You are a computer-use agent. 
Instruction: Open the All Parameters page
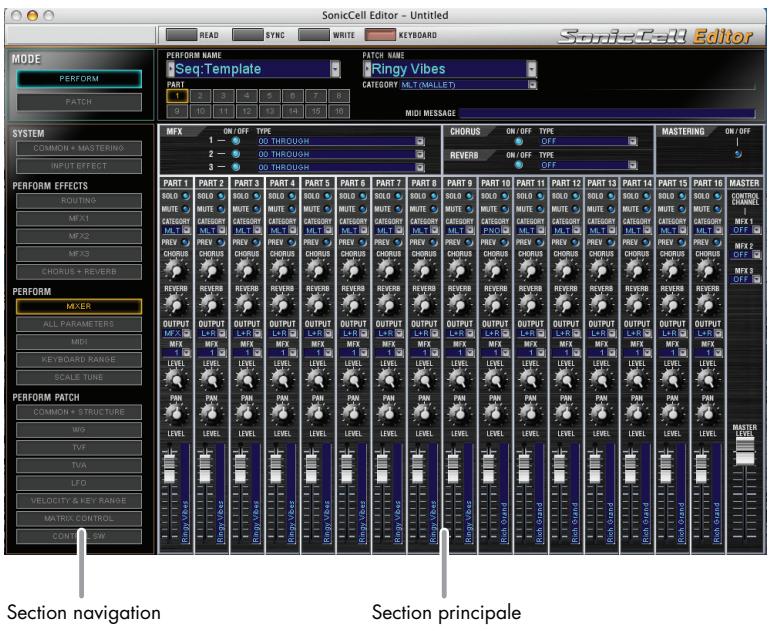point(79,324)
